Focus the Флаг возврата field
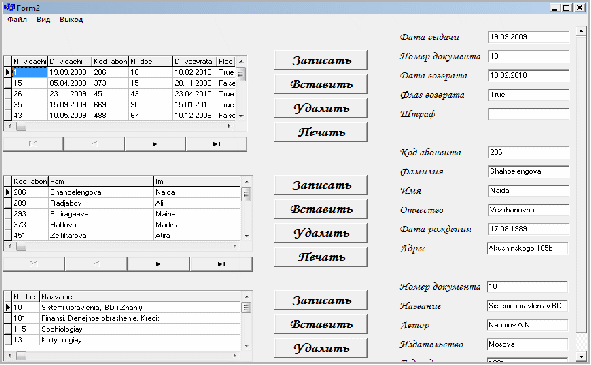 [x=528, y=95]
